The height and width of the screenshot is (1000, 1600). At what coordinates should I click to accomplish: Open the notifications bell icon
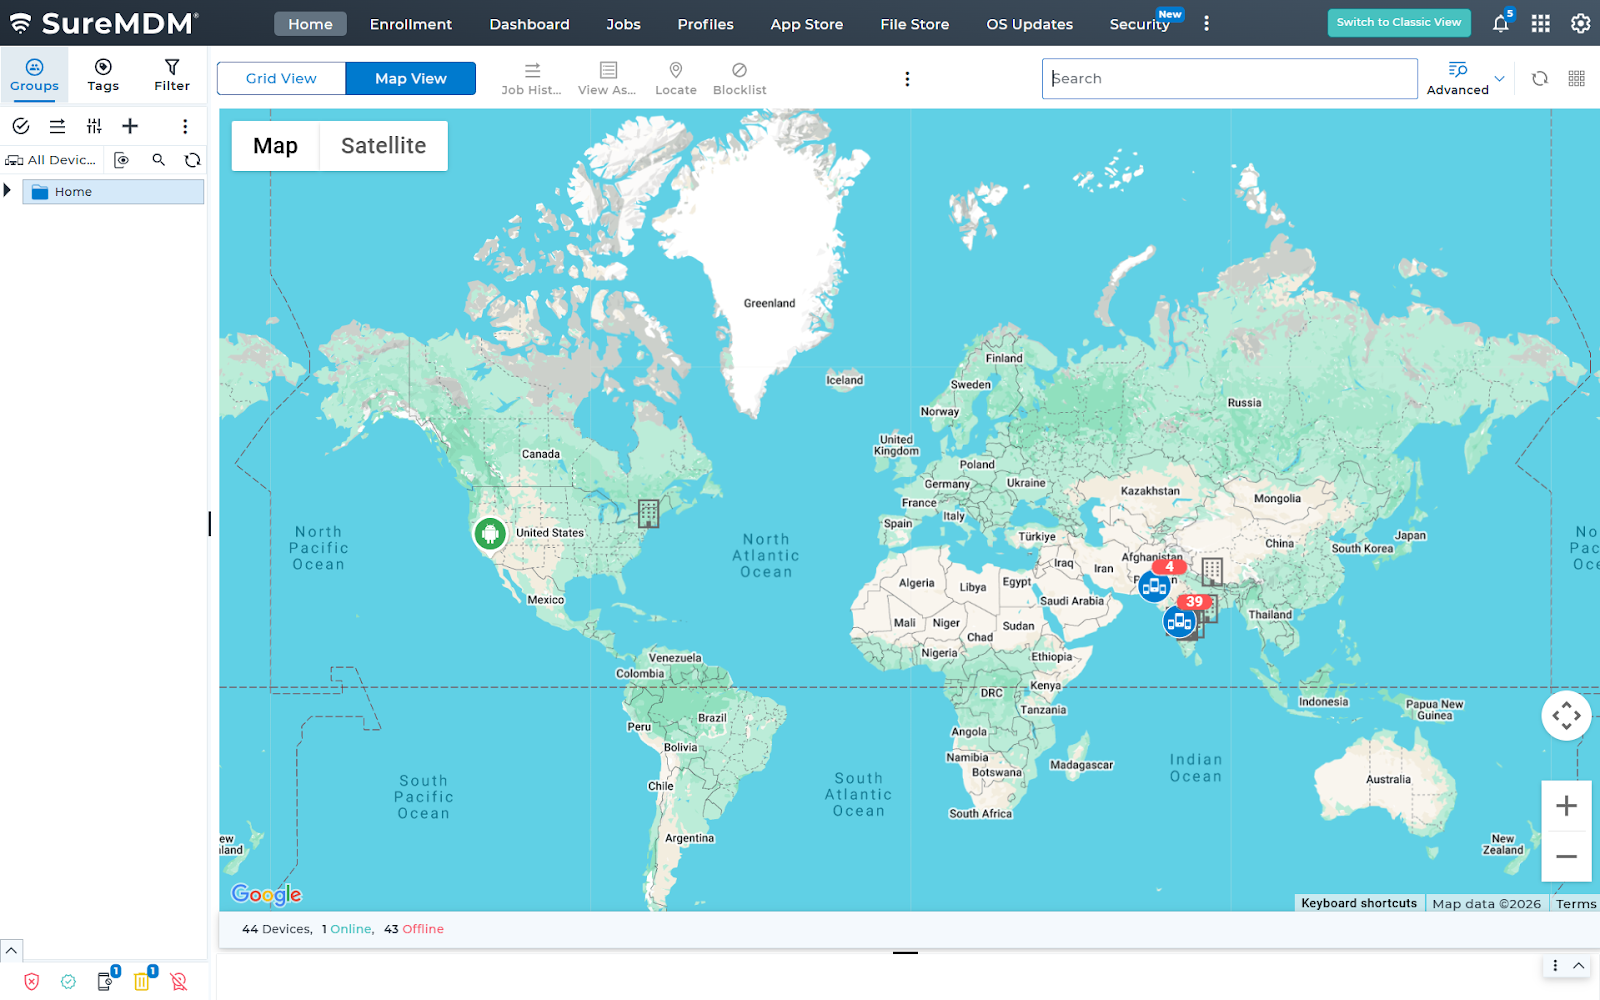click(x=1500, y=23)
